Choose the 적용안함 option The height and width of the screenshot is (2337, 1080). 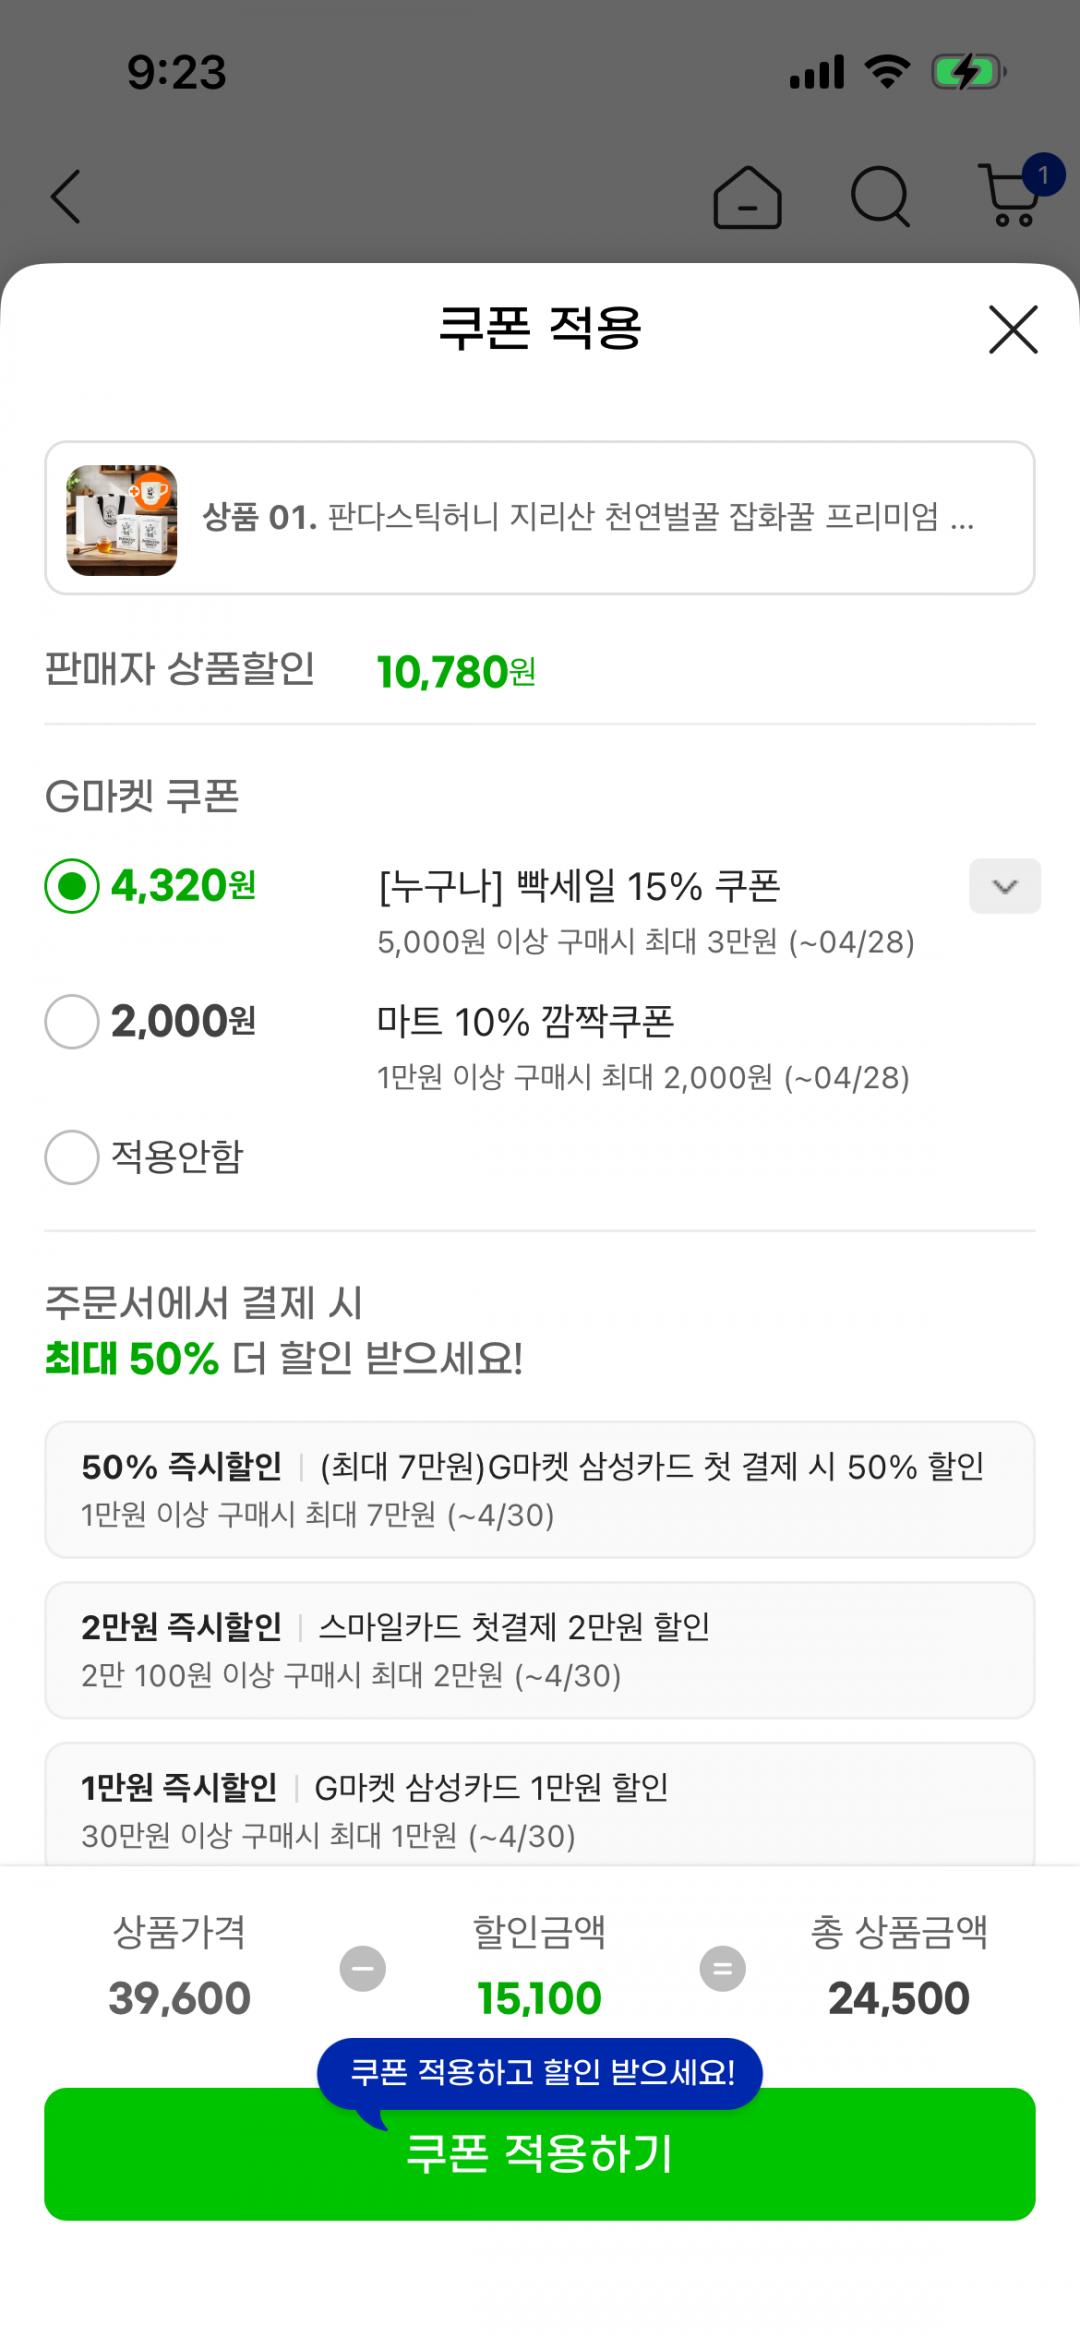click(x=72, y=1158)
